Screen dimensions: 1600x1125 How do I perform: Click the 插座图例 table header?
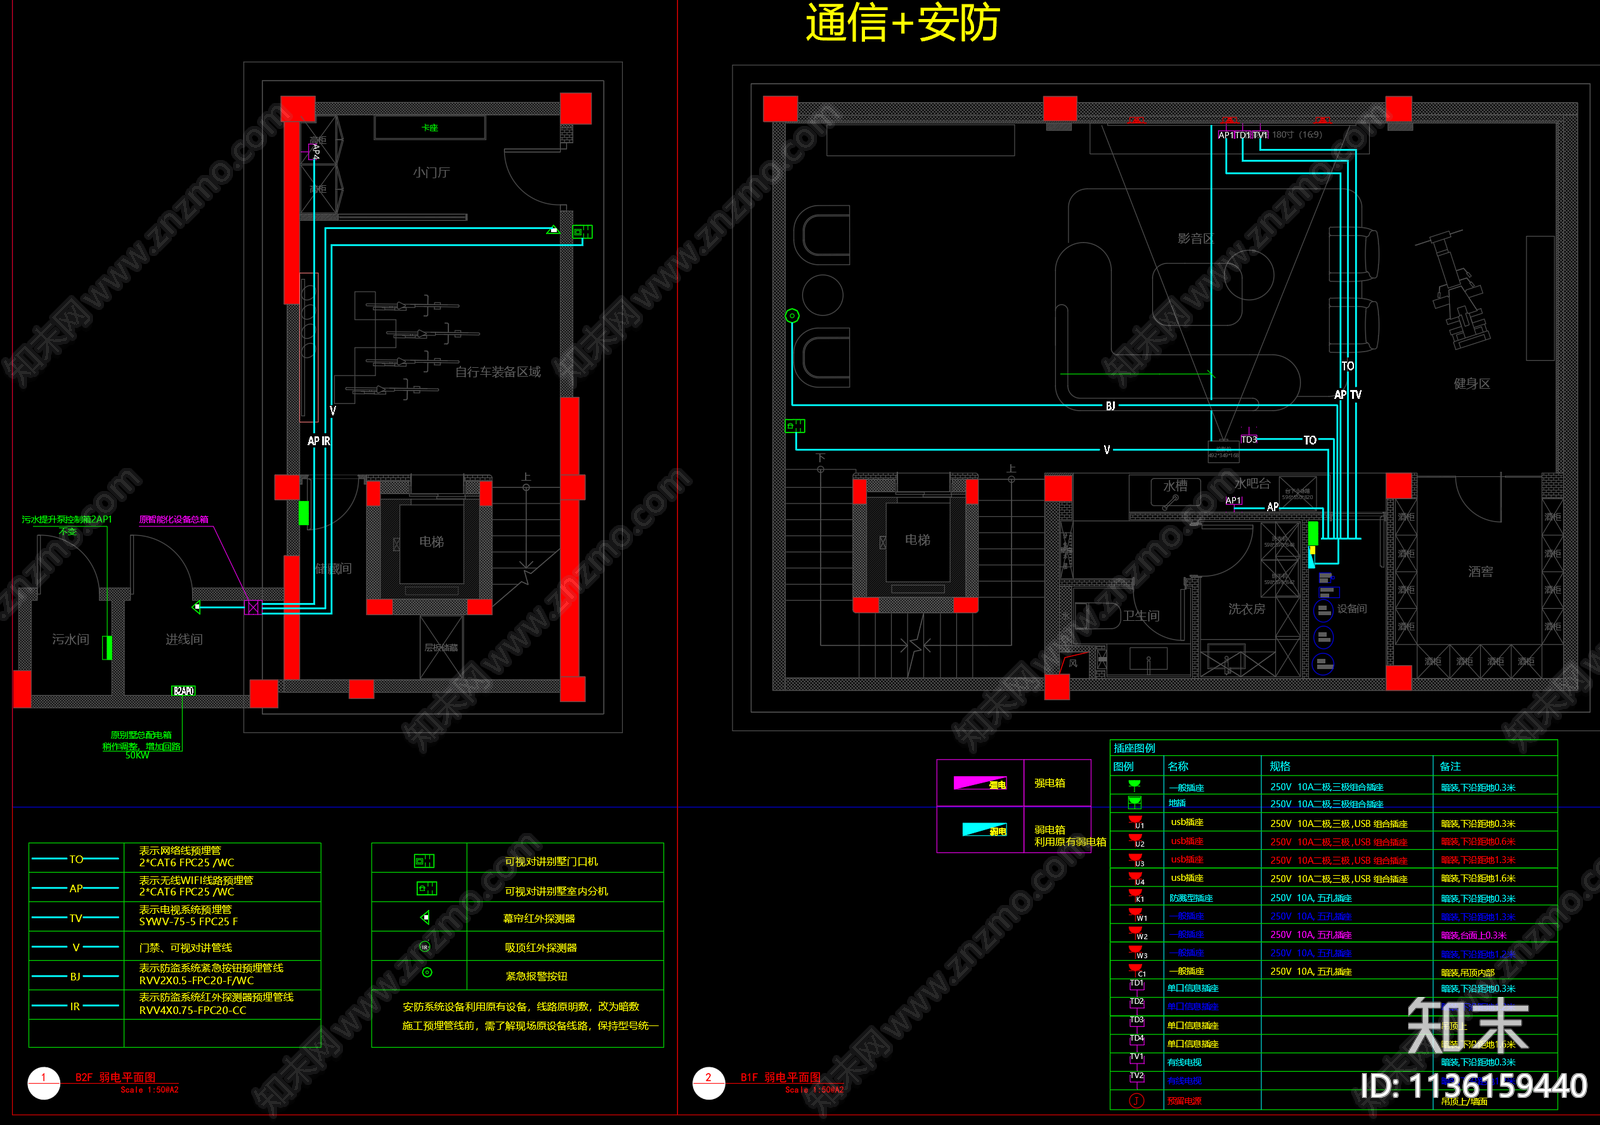(x=1134, y=748)
